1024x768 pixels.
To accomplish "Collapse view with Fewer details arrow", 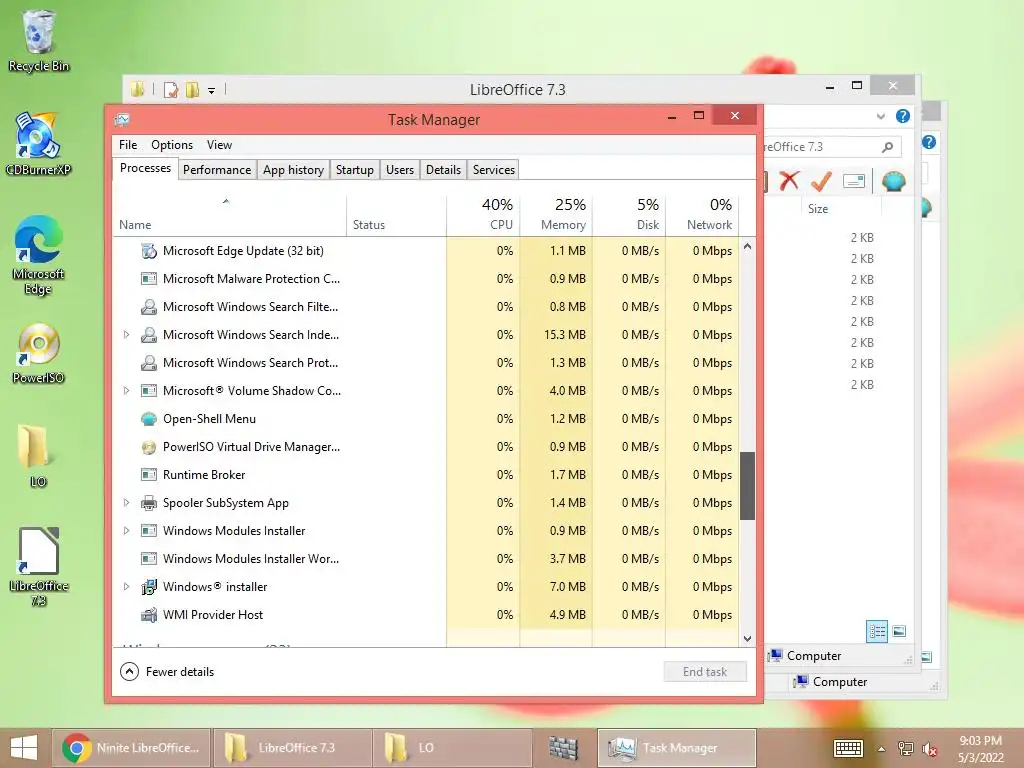I will [x=129, y=671].
